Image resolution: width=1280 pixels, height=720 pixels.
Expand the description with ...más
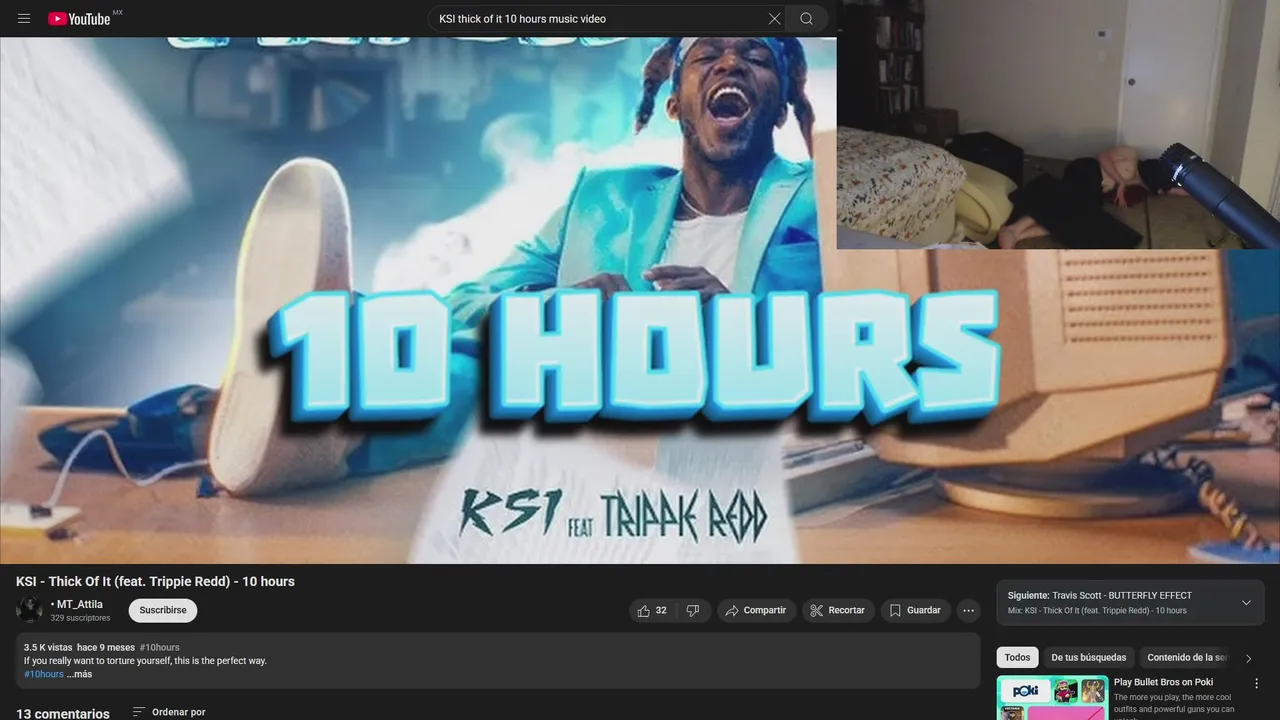(80, 674)
